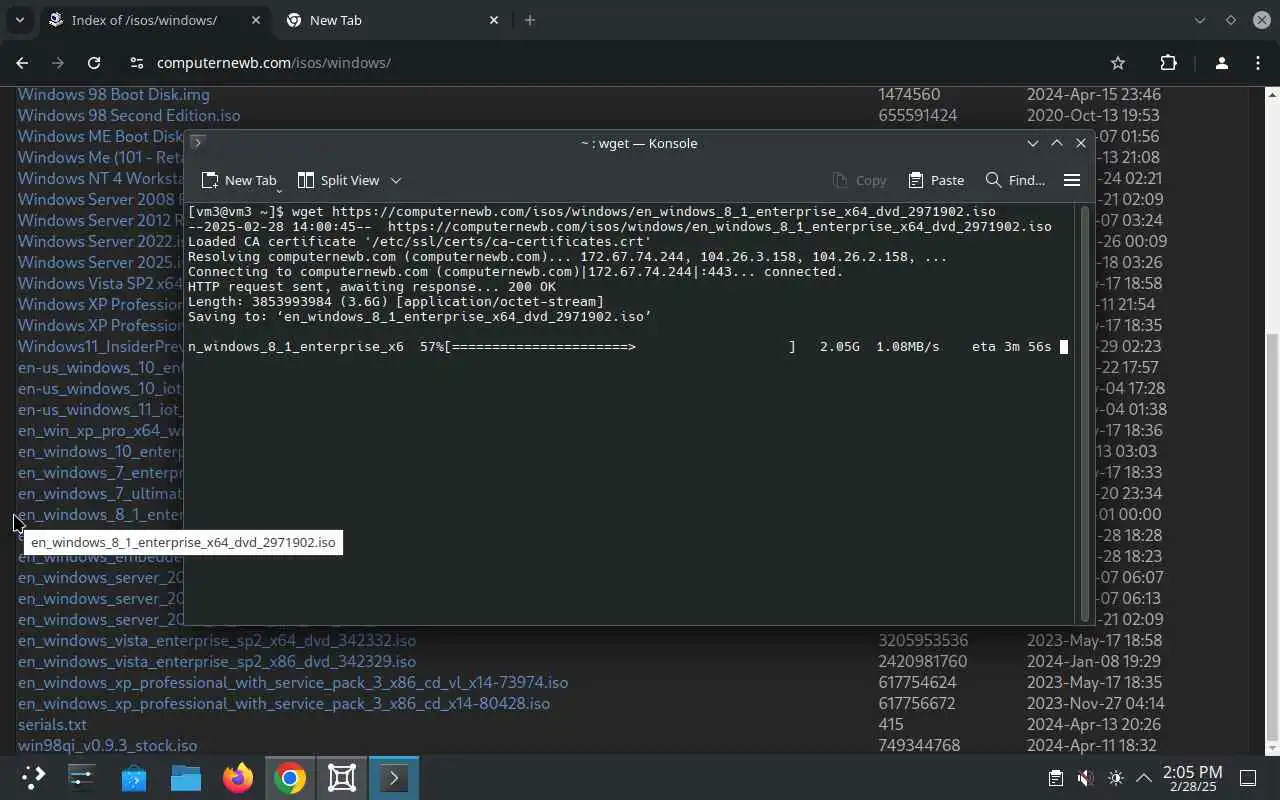Open a new Chrome tab with plus button

tap(530, 20)
